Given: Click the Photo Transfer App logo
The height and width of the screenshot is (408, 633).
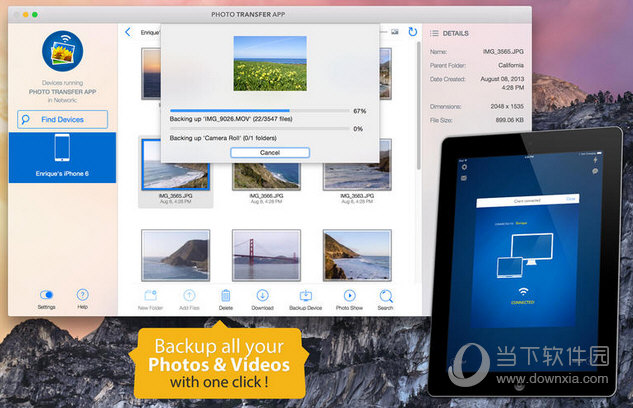Looking at the screenshot, I should (x=63, y=51).
